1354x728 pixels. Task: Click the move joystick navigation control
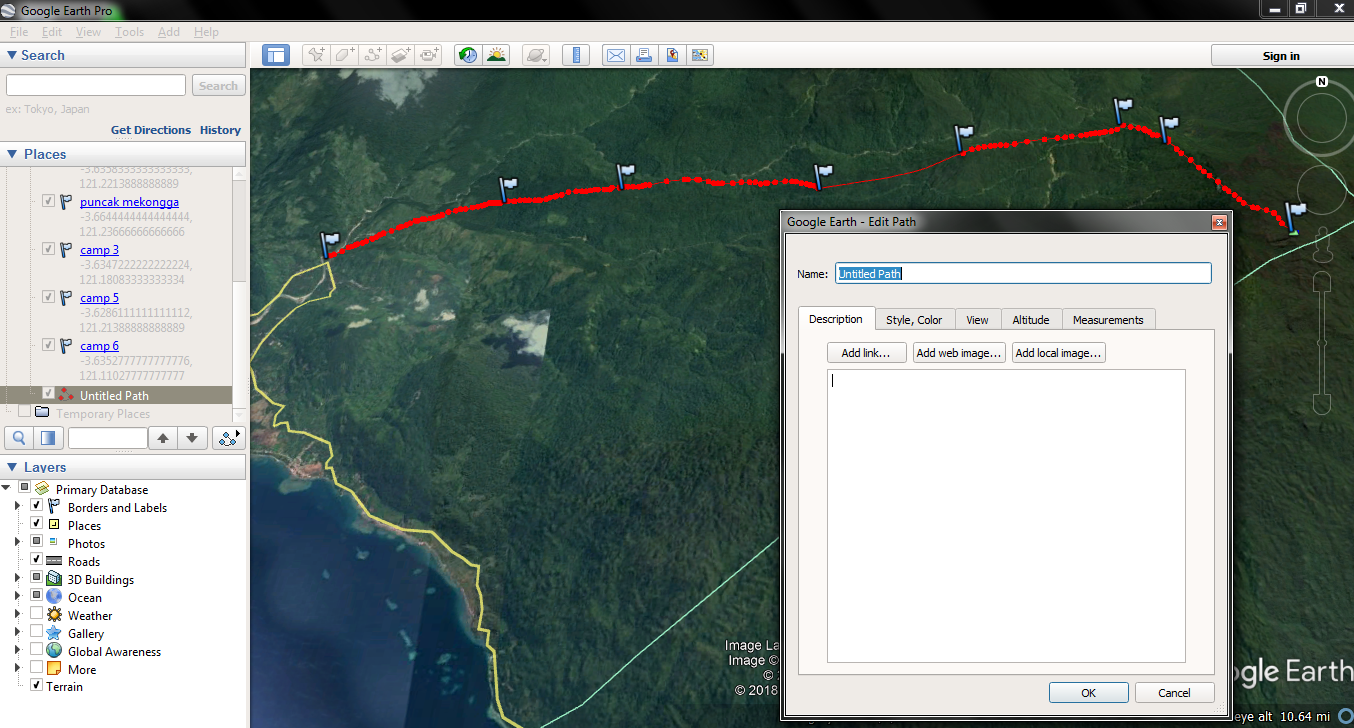(x=1322, y=190)
